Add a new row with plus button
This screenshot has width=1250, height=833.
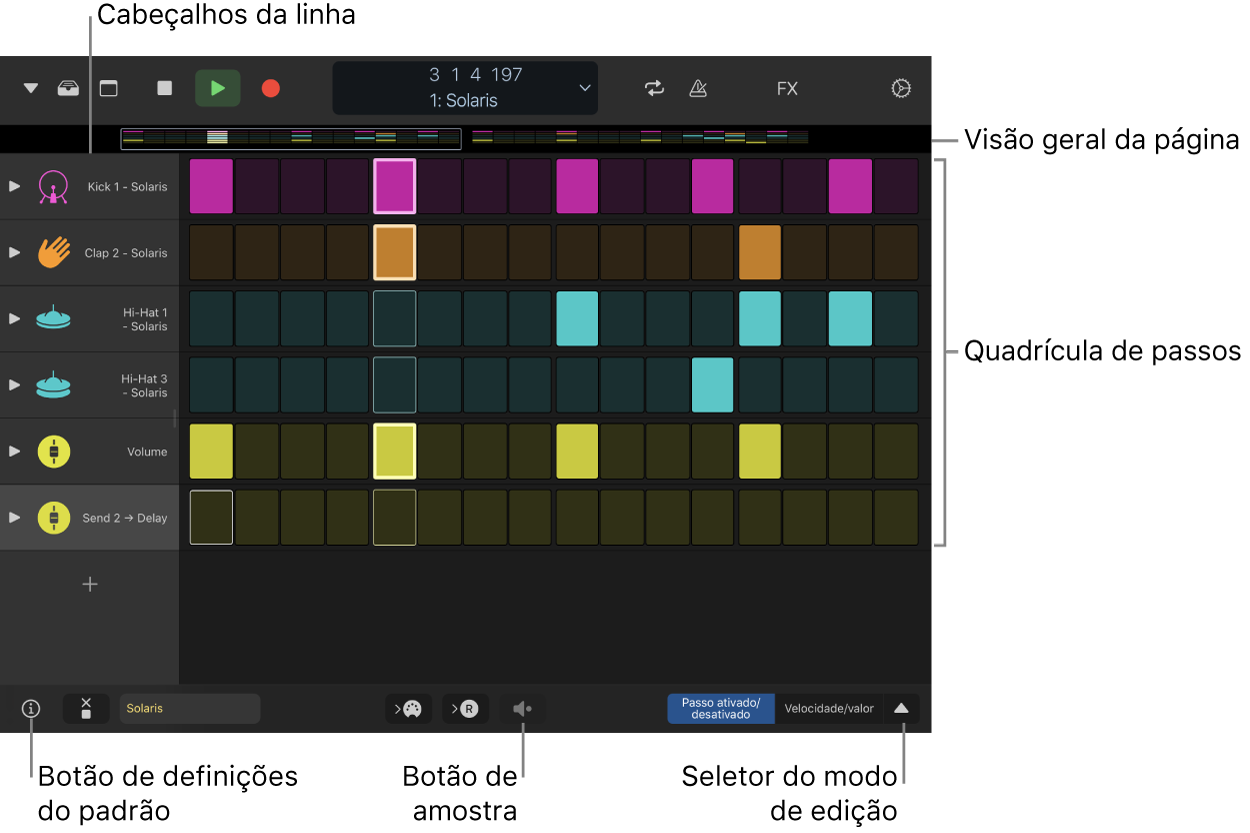pos(90,584)
